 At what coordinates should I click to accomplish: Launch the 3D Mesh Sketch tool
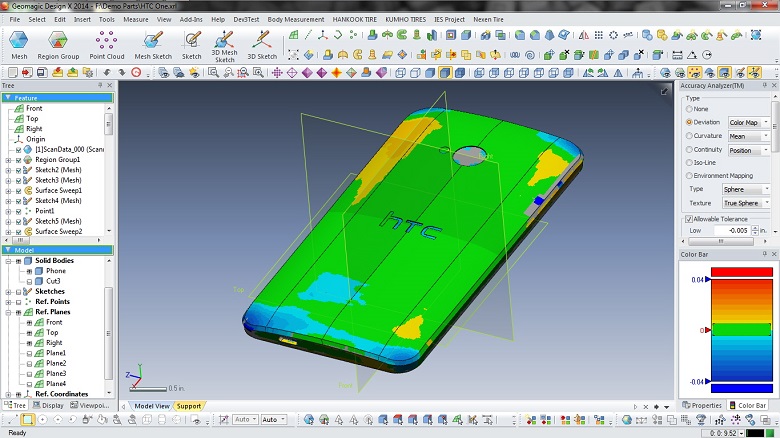(224, 43)
